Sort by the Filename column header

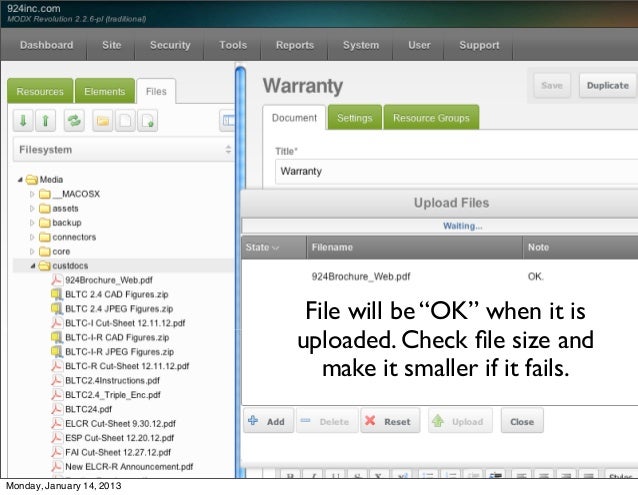click(414, 247)
